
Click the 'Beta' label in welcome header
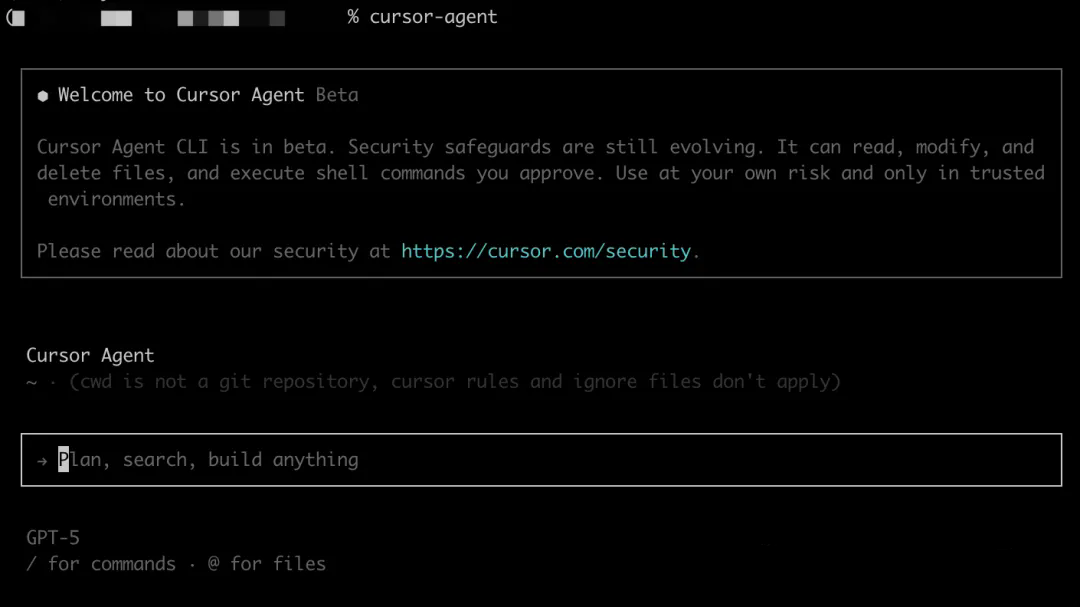pos(337,95)
